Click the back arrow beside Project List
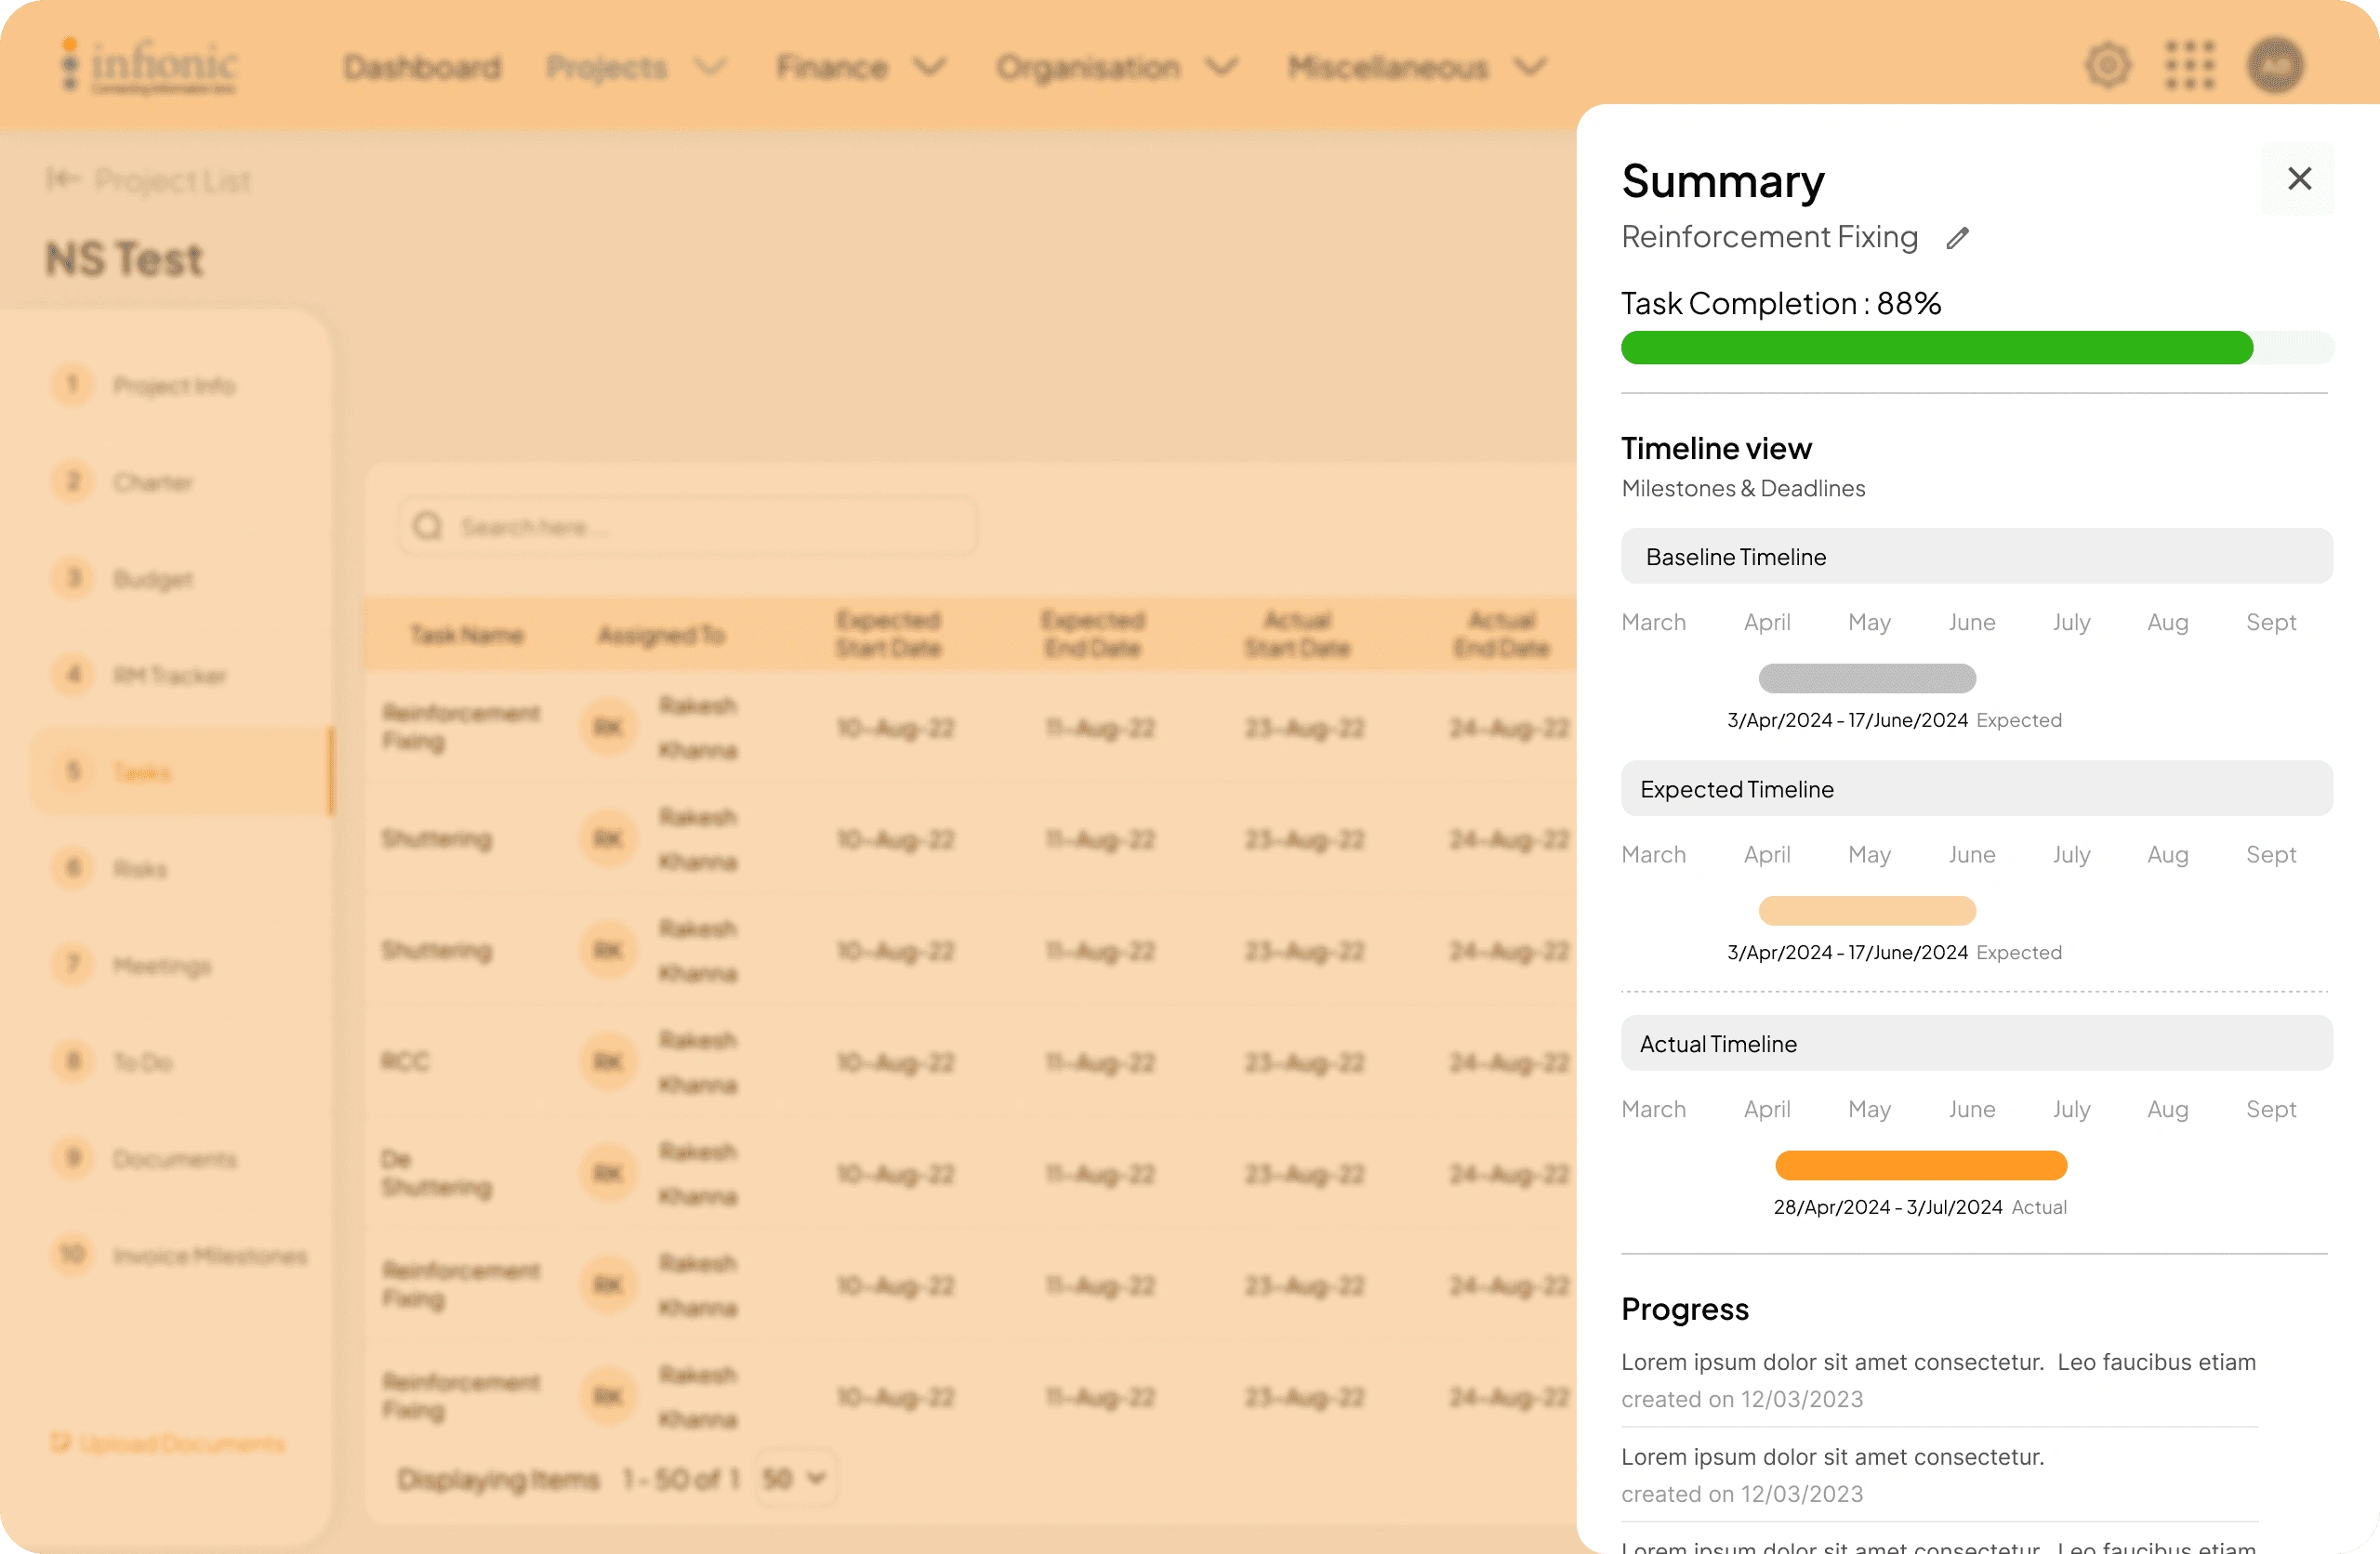The image size is (2380, 1554). tap(62, 179)
